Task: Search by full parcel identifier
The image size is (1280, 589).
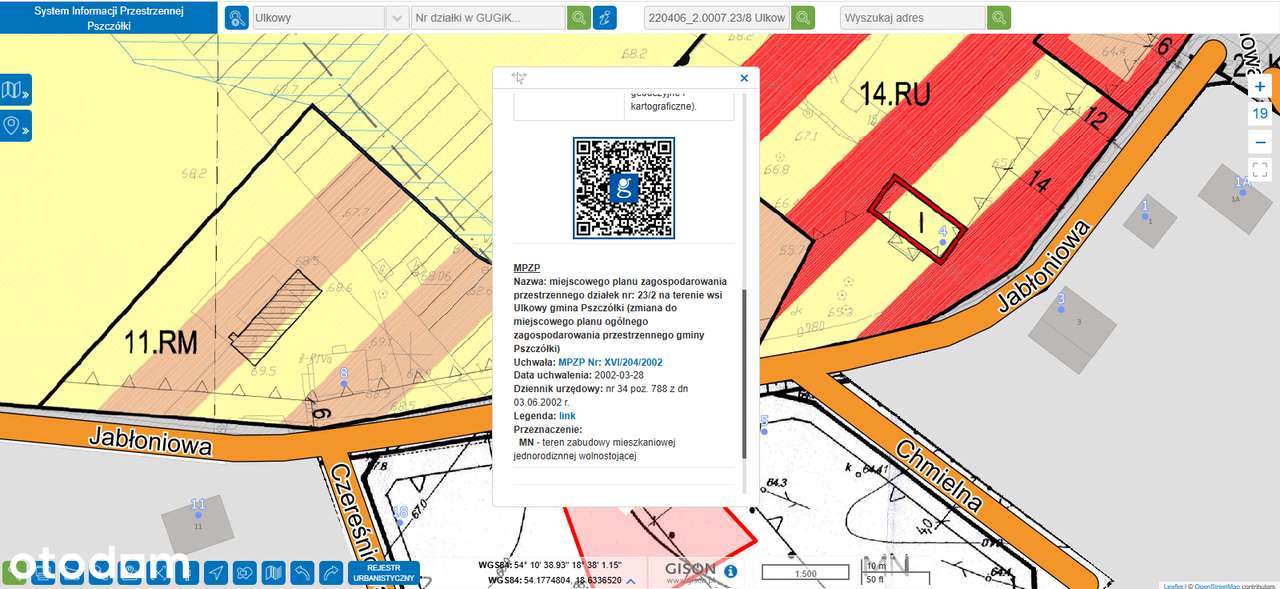Action: tap(803, 18)
